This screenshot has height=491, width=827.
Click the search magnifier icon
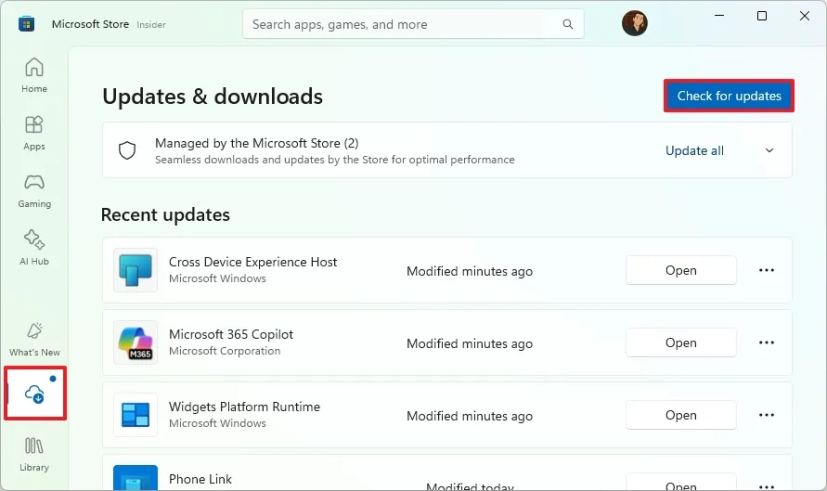(568, 24)
